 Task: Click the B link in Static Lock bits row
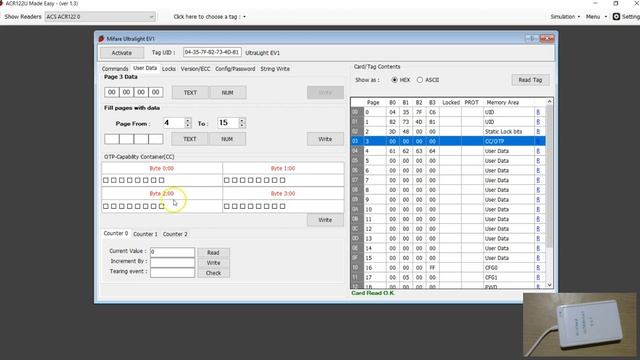pos(538,131)
